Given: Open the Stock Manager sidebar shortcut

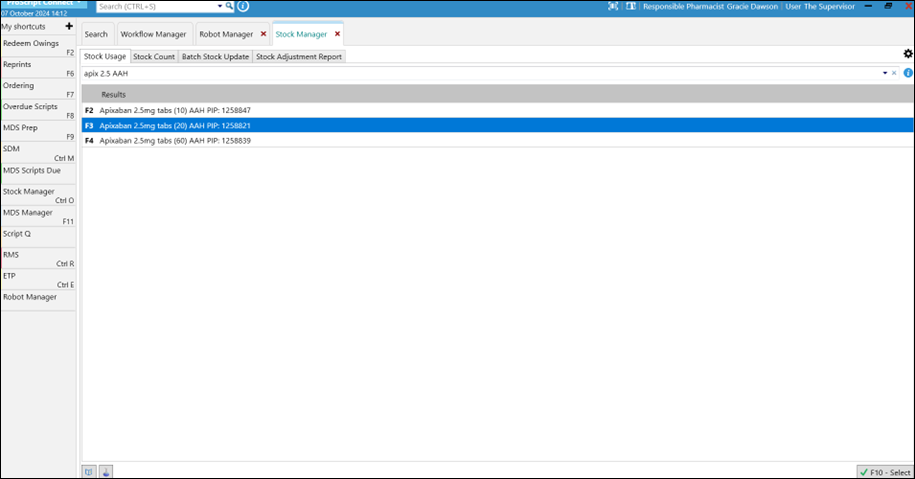Looking at the screenshot, I should tap(38, 195).
